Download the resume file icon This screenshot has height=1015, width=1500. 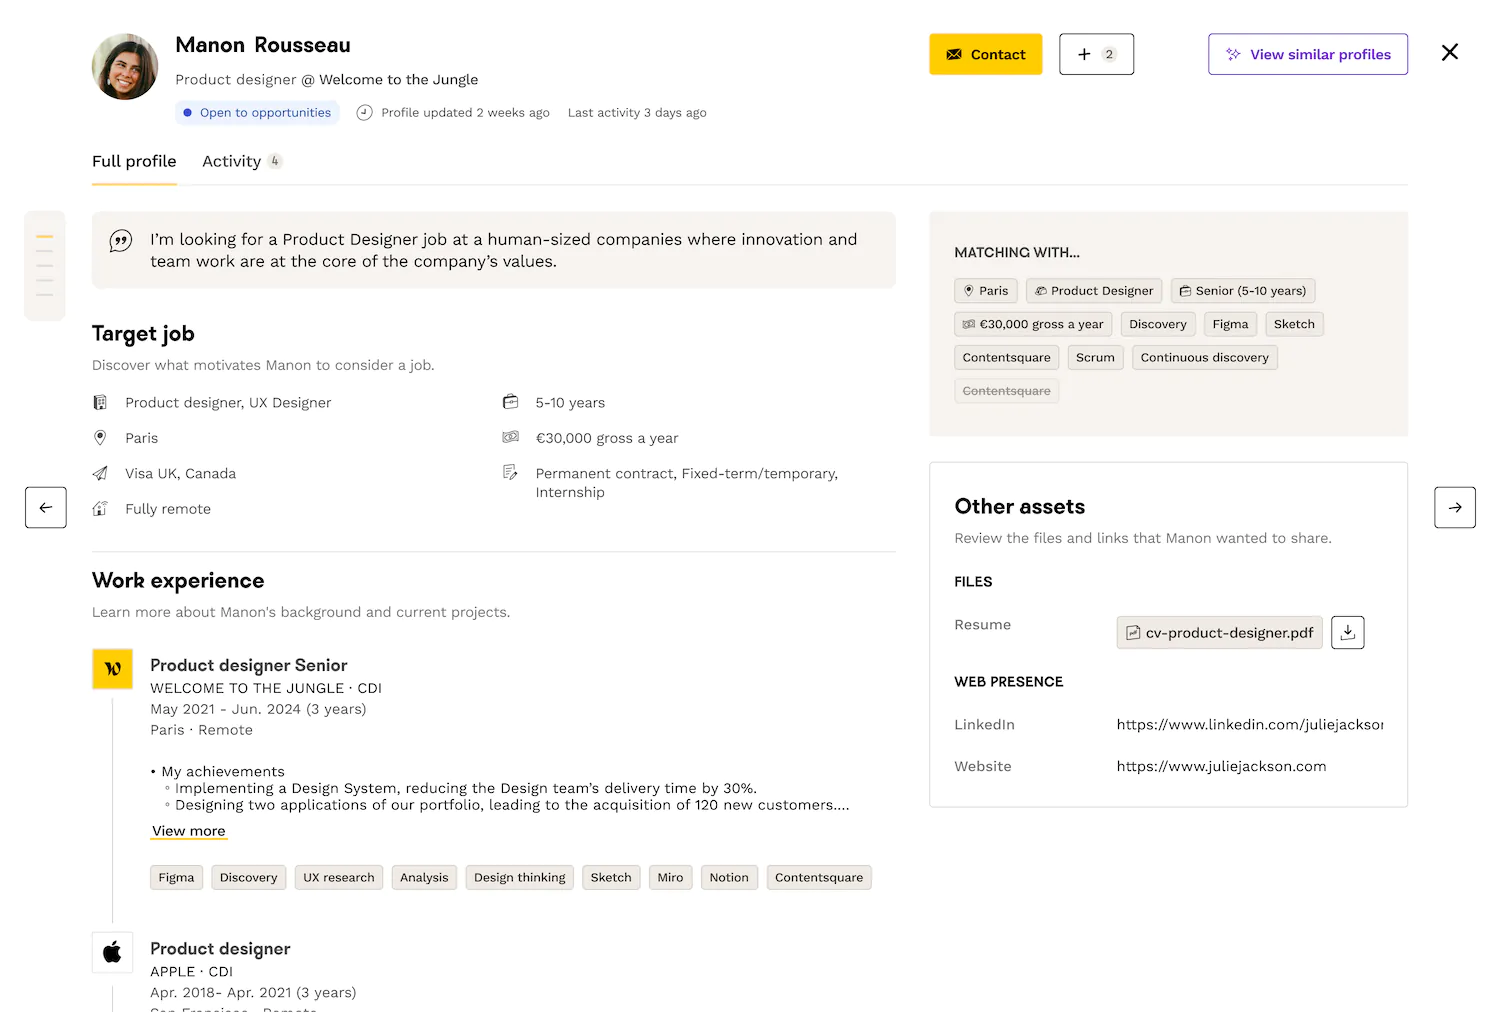[1347, 632]
